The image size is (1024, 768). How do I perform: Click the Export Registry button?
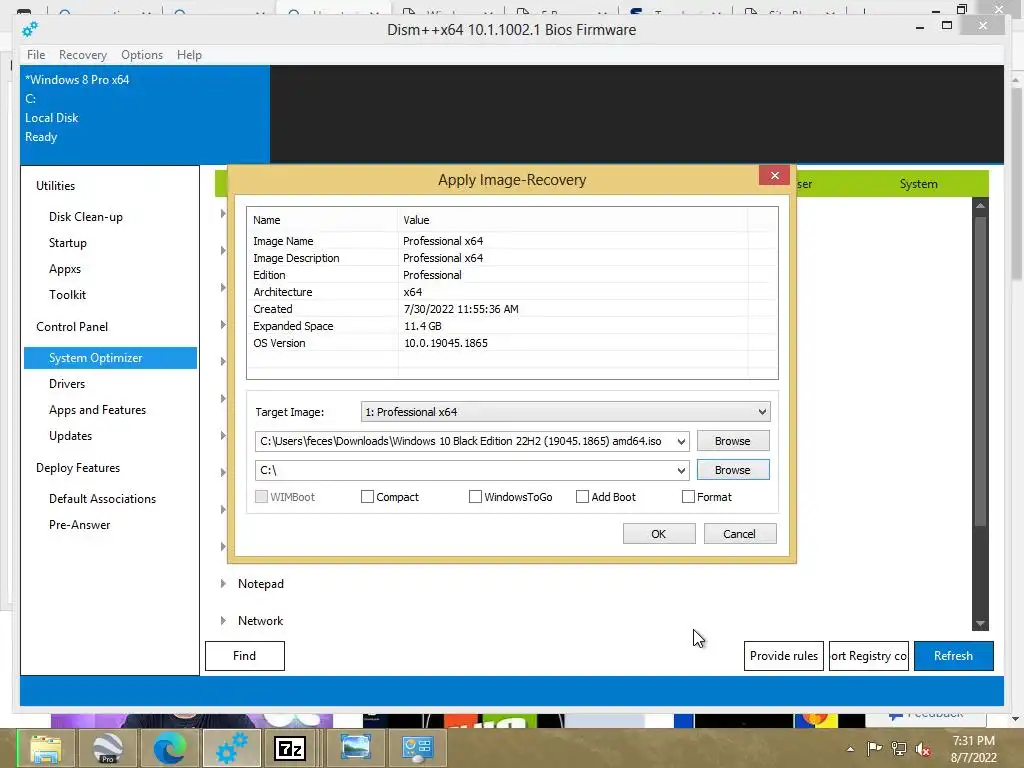(869, 656)
